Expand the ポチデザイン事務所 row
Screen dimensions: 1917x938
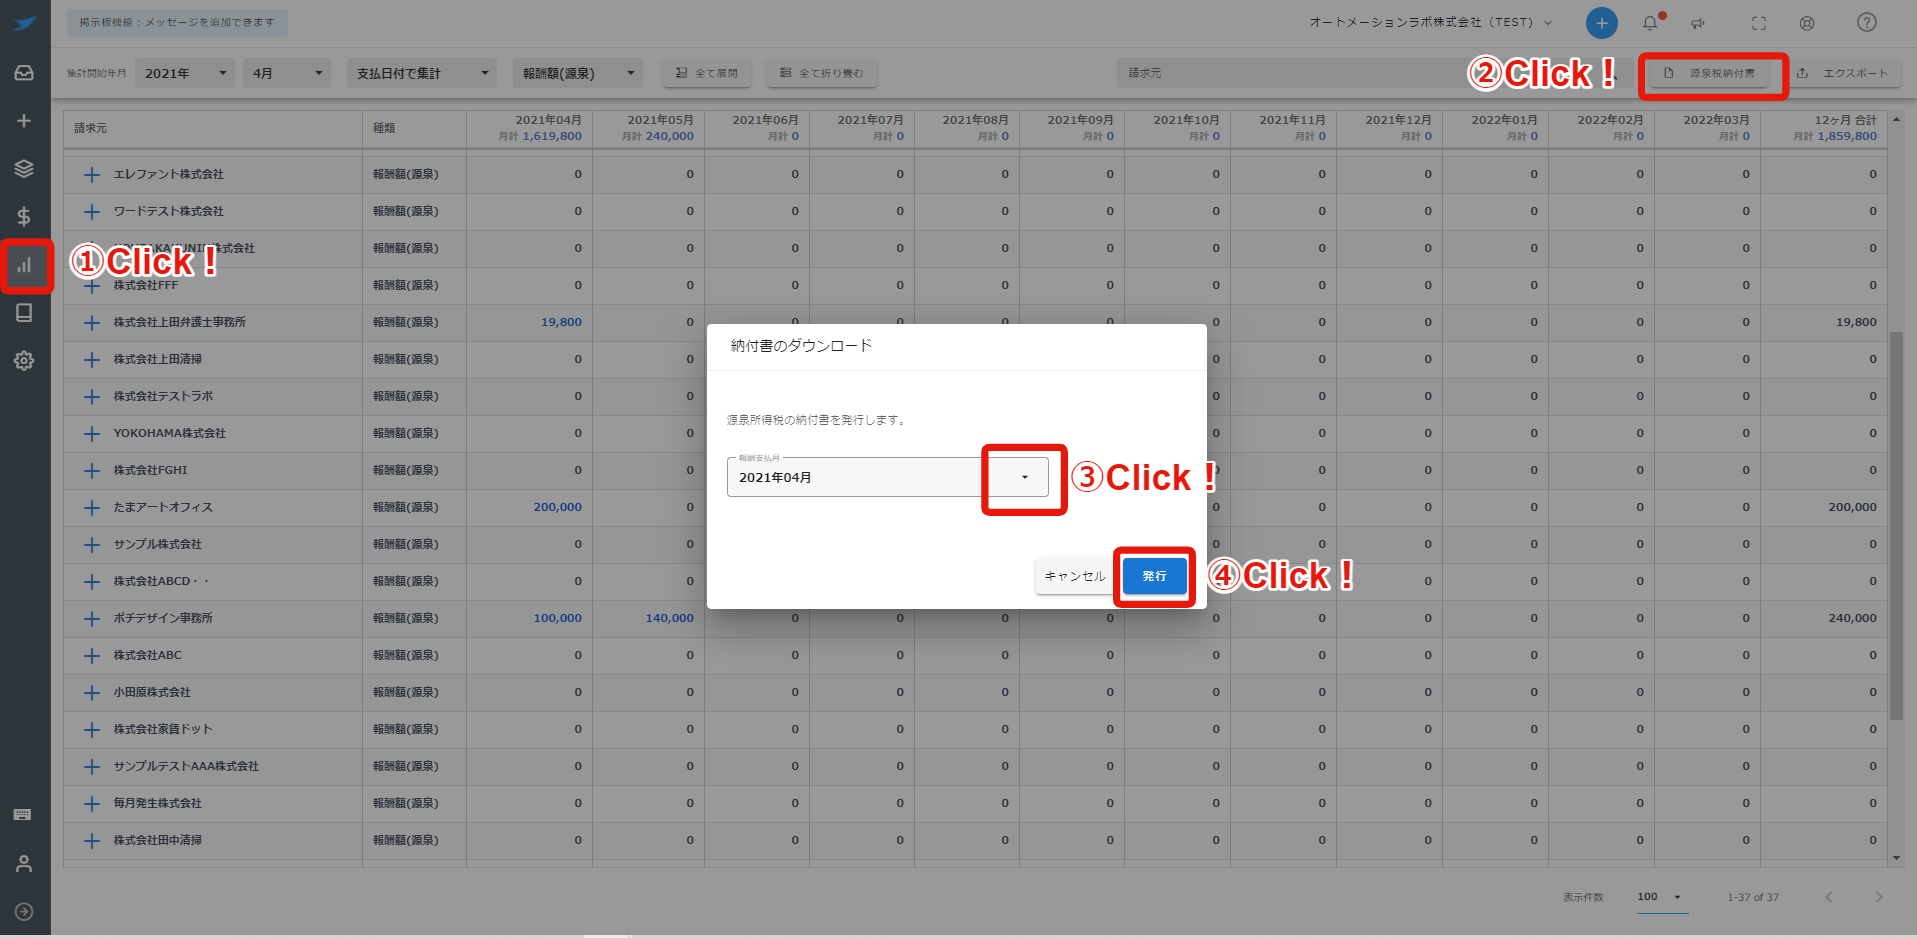click(92, 619)
